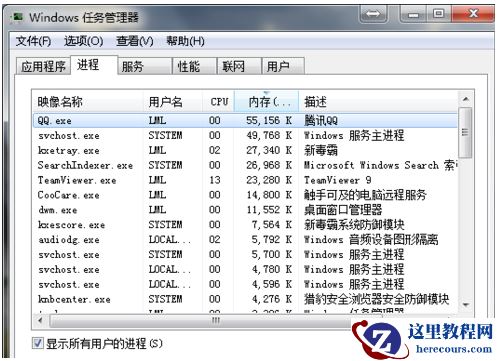498x361 pixels.
Task: Click the vertical scrollbar down arrow
Action: tap(466, 305)
